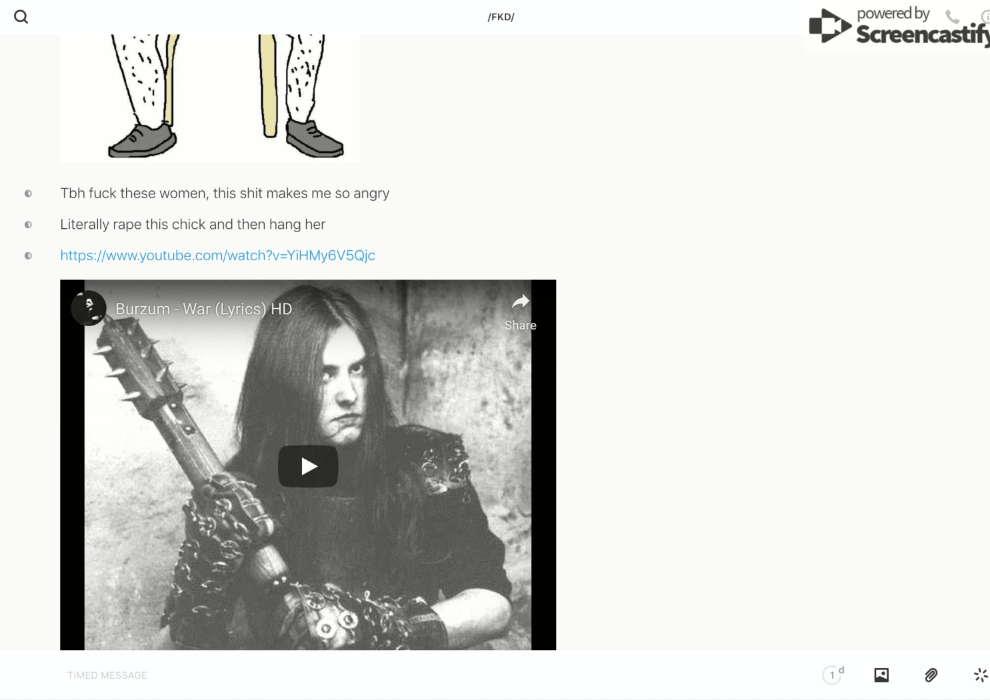Open the youtube.com/watch link message

pos(217,255)
